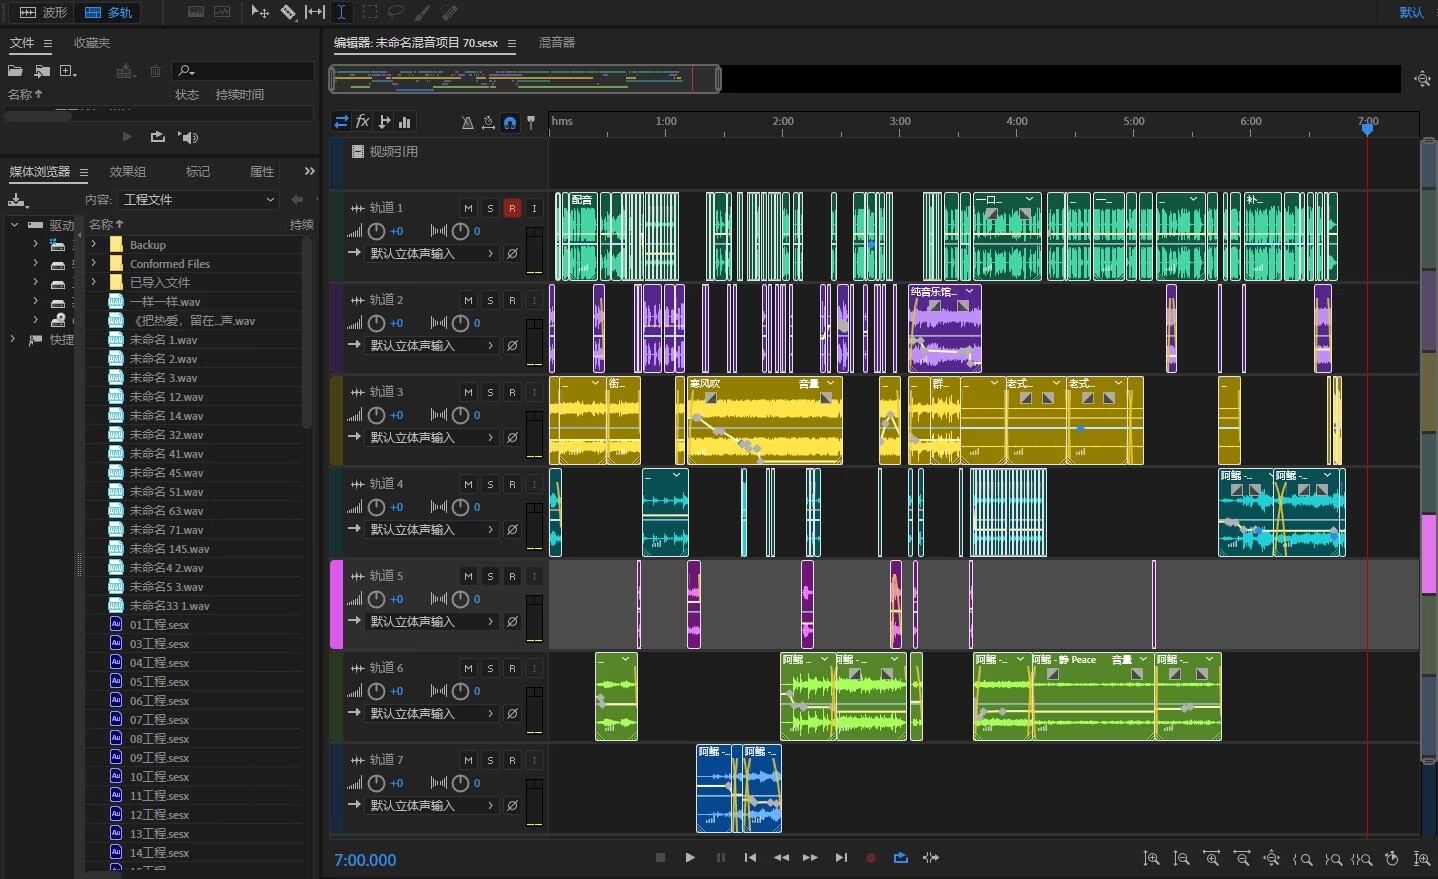Toggle loop playback in transport bar
The width and height of the screenshot is (1438, 879).
900,858
